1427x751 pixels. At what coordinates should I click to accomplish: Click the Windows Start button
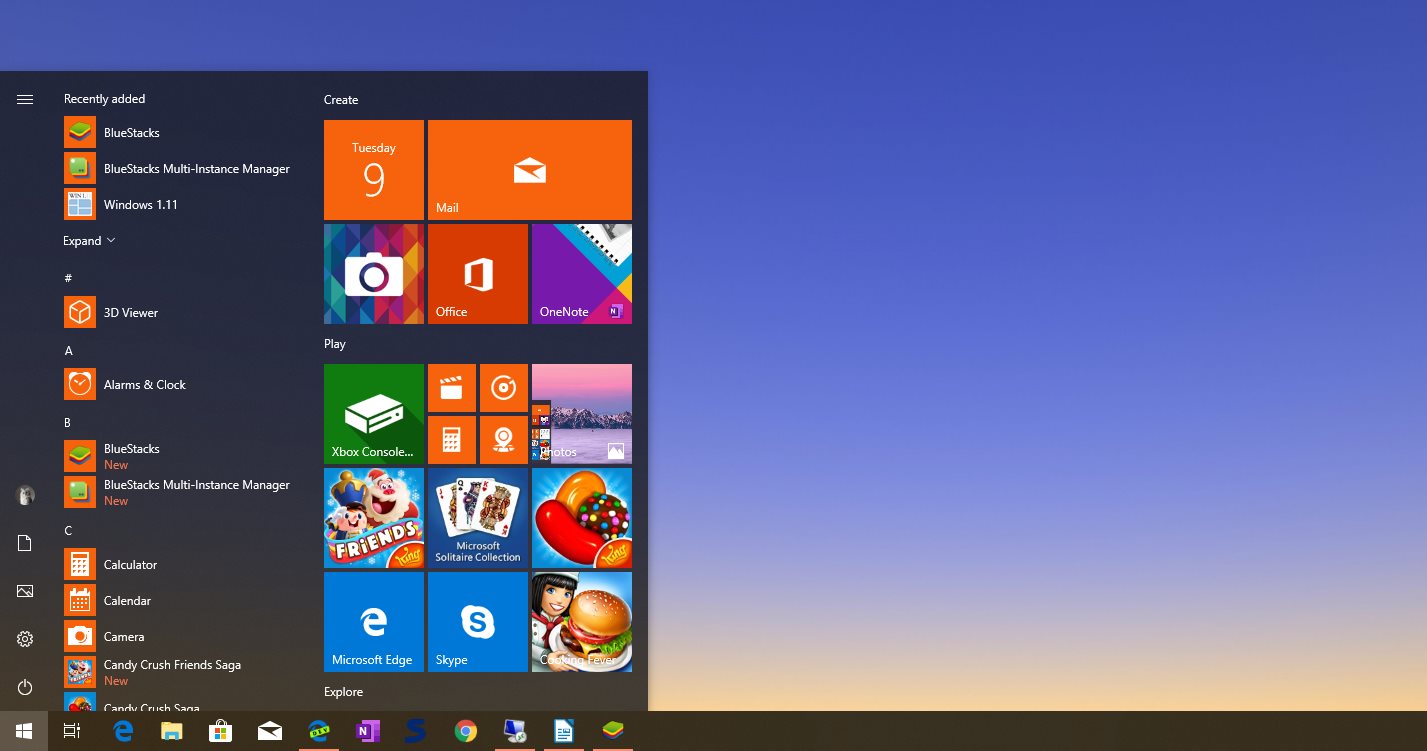click(x=24, y=731)
